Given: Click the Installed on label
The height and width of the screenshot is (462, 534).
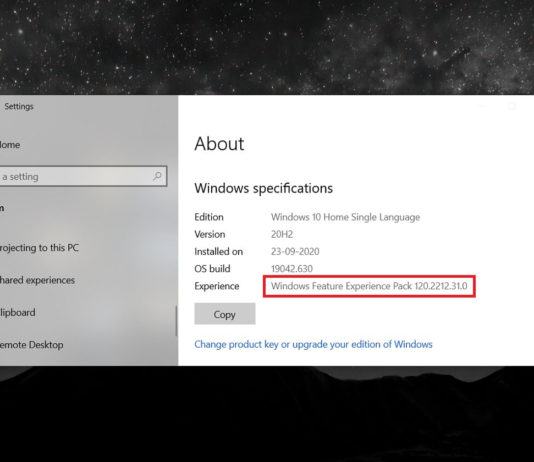Looking at the screenshot, I should point(219,251).
